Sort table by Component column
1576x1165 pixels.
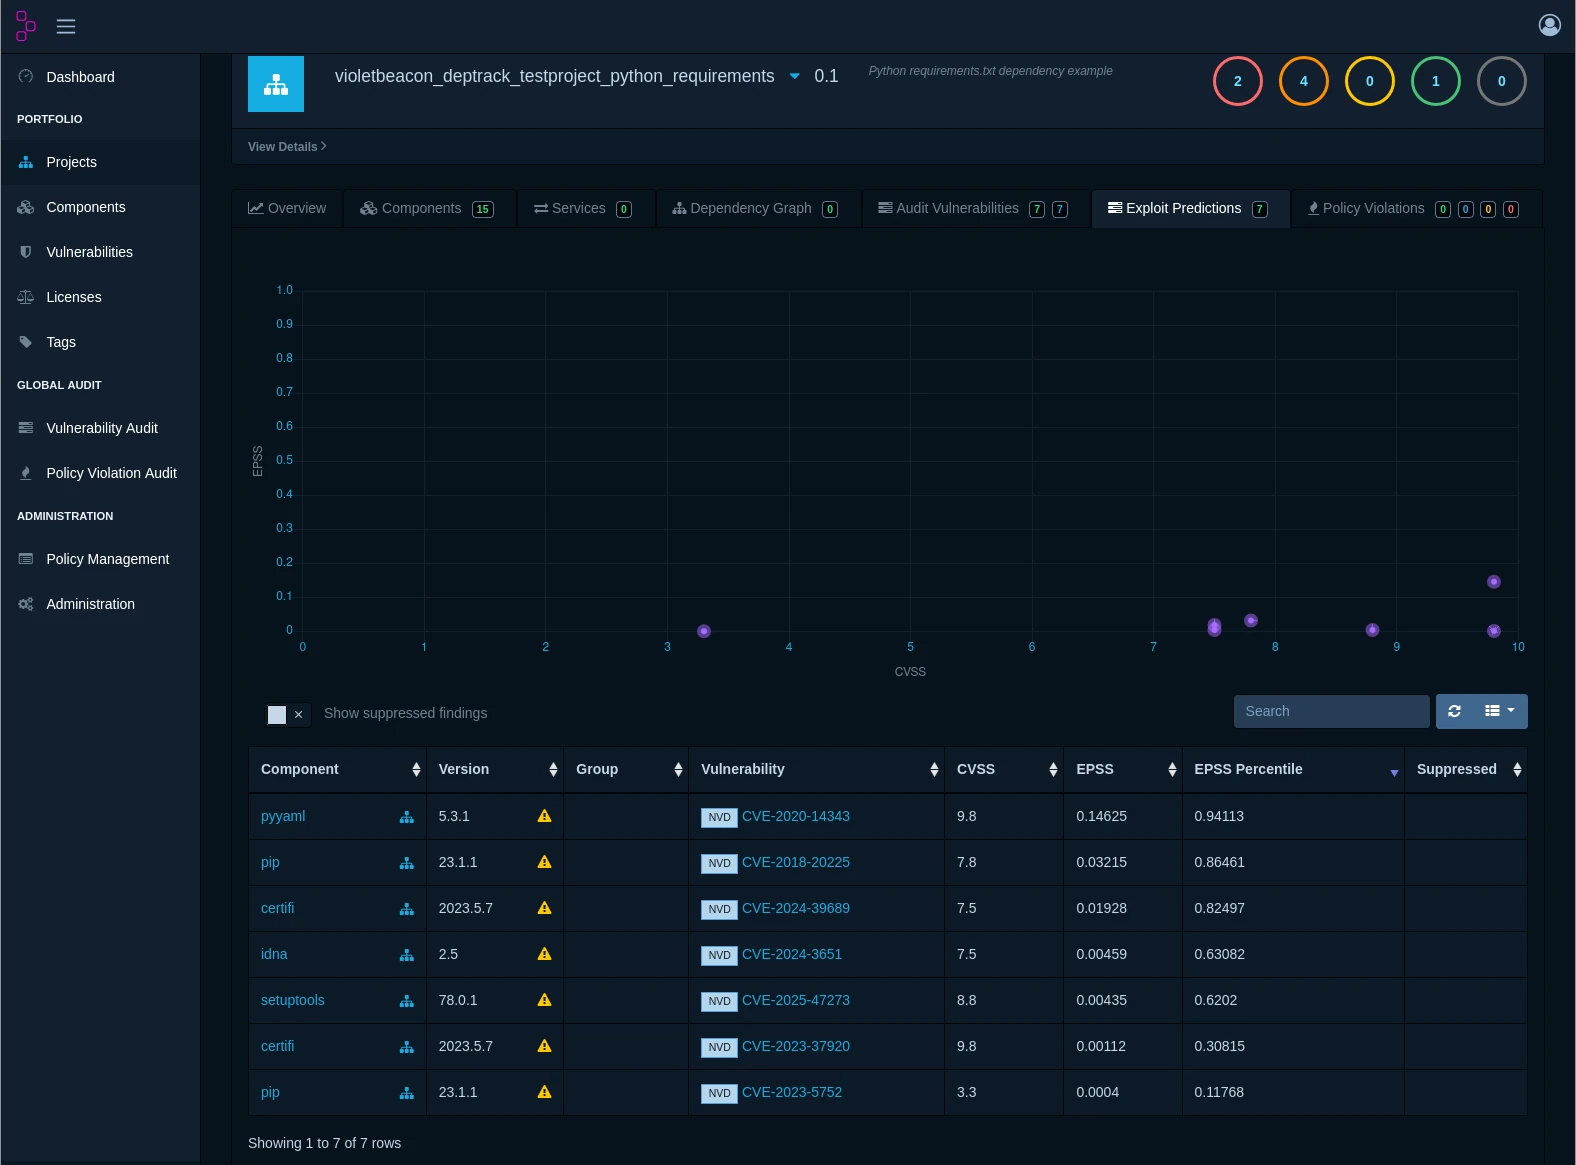[x=337, y=769]
